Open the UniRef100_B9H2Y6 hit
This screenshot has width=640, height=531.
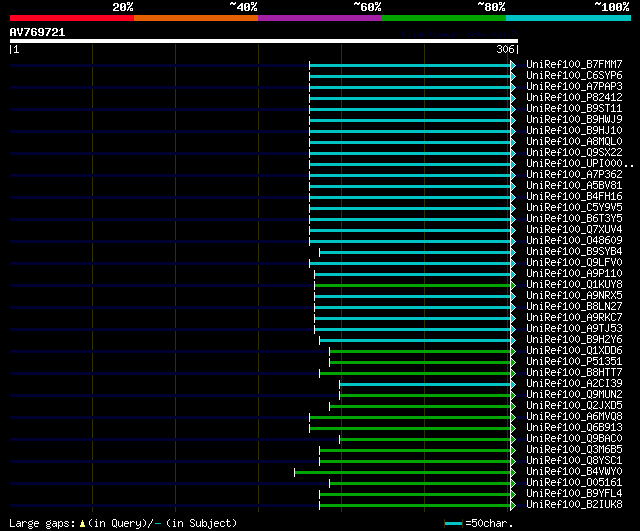574,340
